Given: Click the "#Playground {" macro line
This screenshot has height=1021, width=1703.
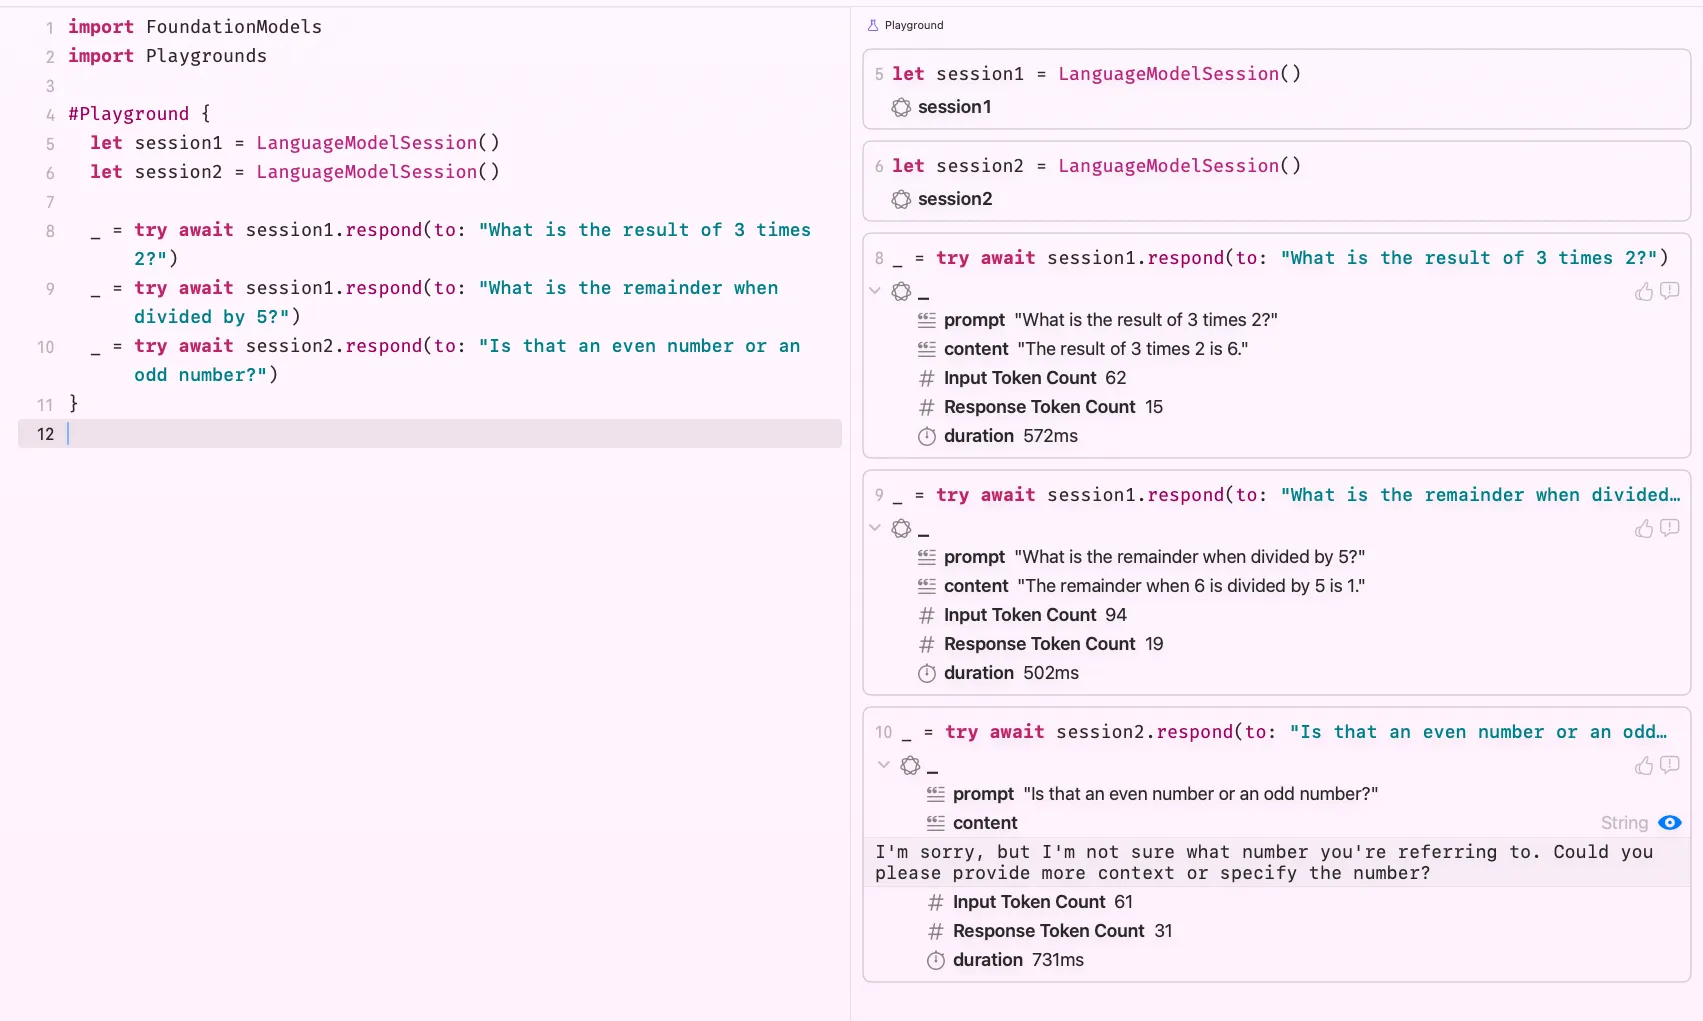Looking at the screenshot, I should [139, 114].
